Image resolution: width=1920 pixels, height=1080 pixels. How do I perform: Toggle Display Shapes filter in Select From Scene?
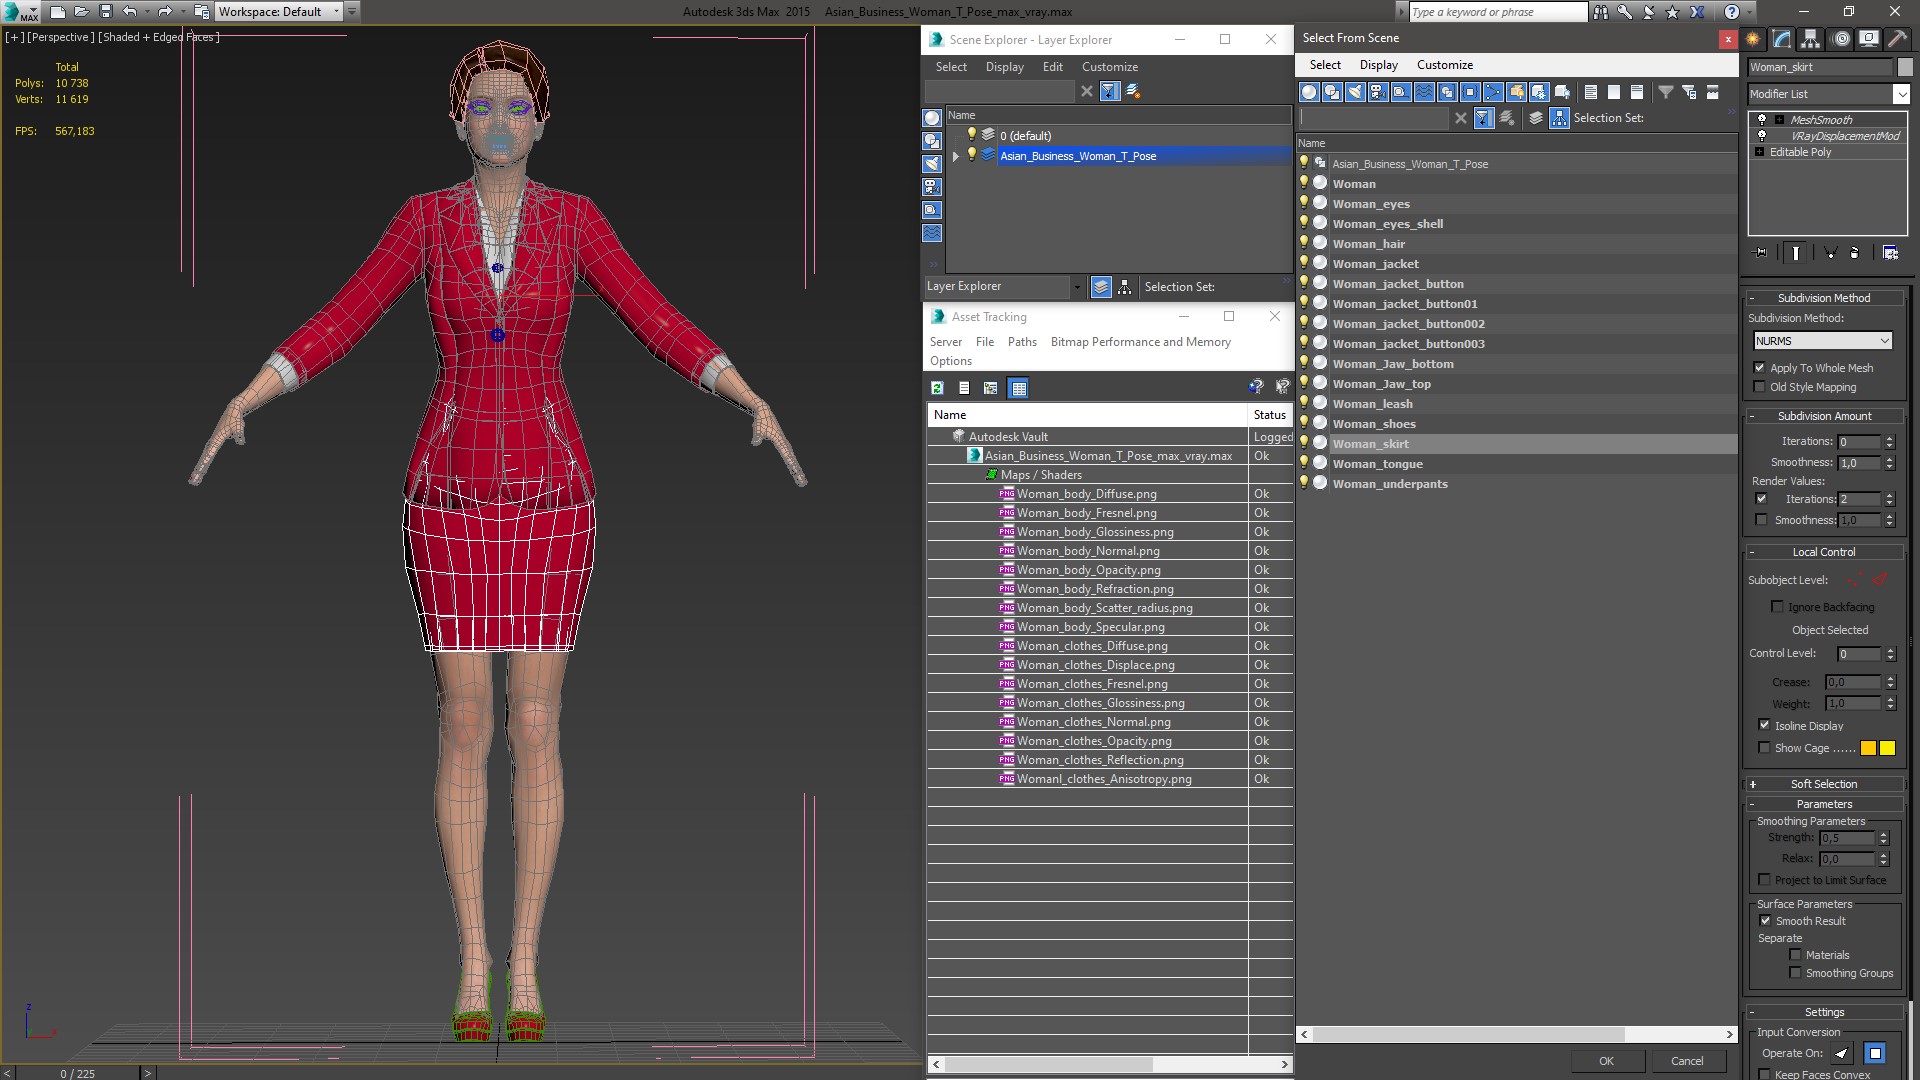[1332, 92]
